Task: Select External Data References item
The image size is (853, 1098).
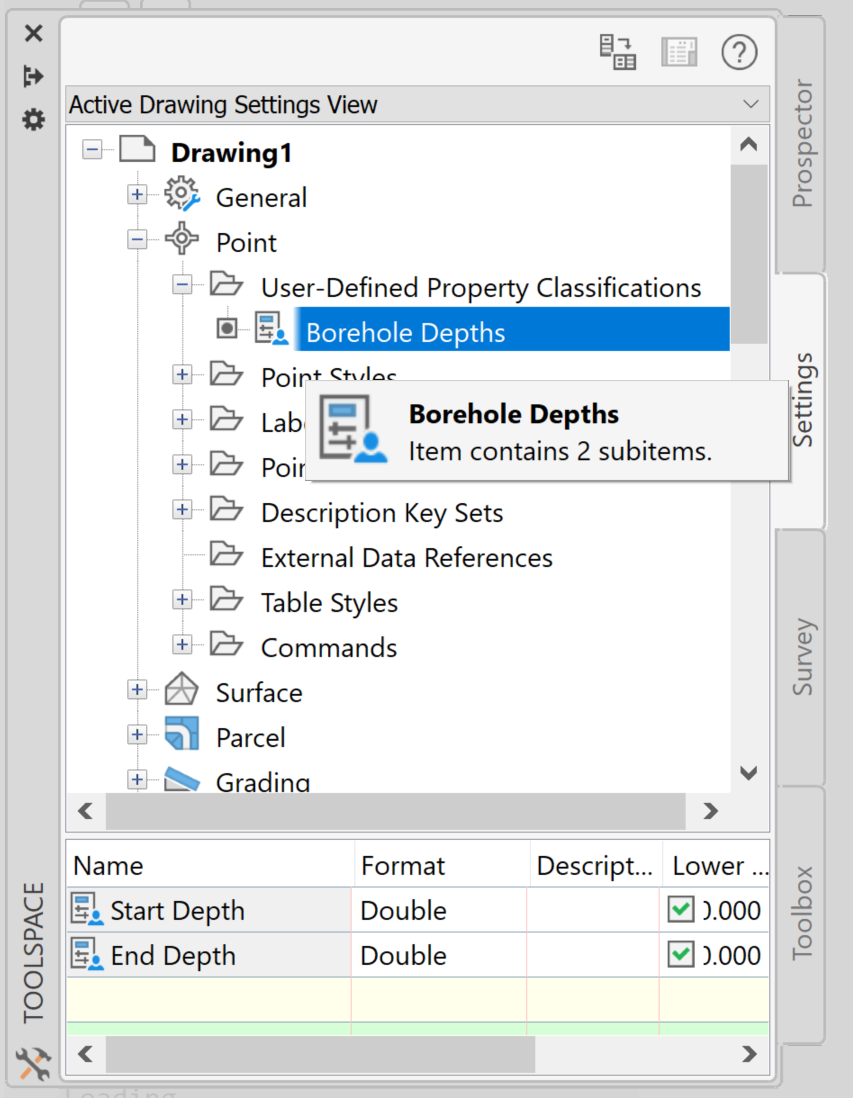Action: 407,558
